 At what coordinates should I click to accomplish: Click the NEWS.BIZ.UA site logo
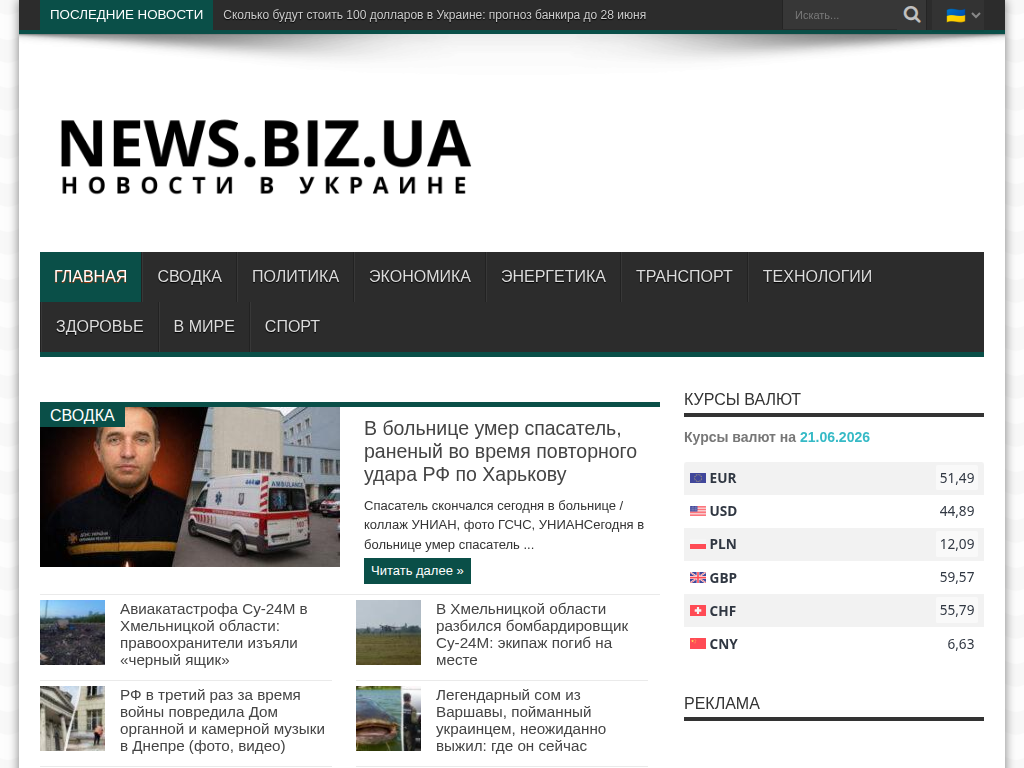click(x=264, y=157)
